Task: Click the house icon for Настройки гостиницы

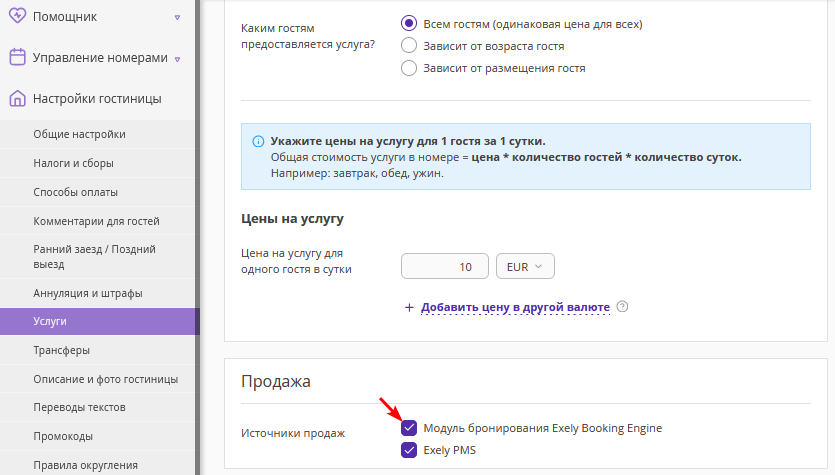Action: click(17, 98)
